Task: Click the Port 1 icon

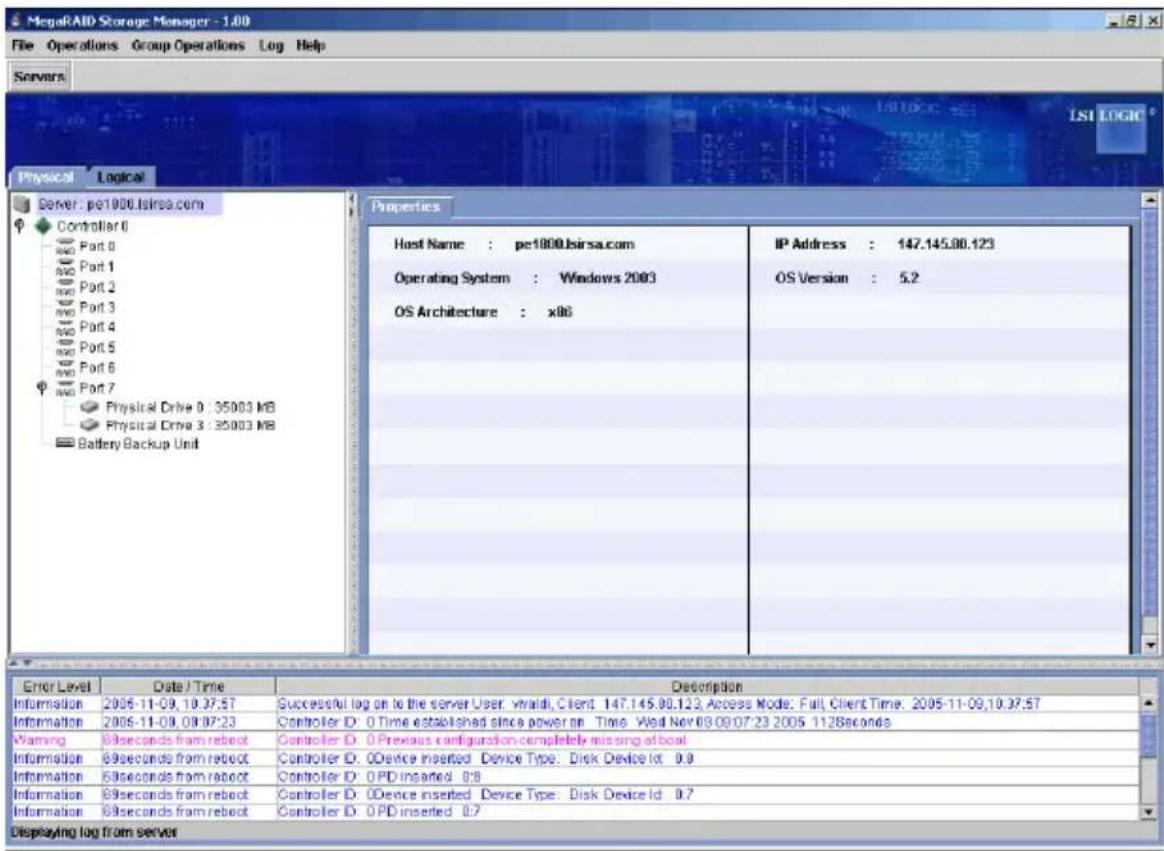Action: pyautogui.click(x=66, y=267)
